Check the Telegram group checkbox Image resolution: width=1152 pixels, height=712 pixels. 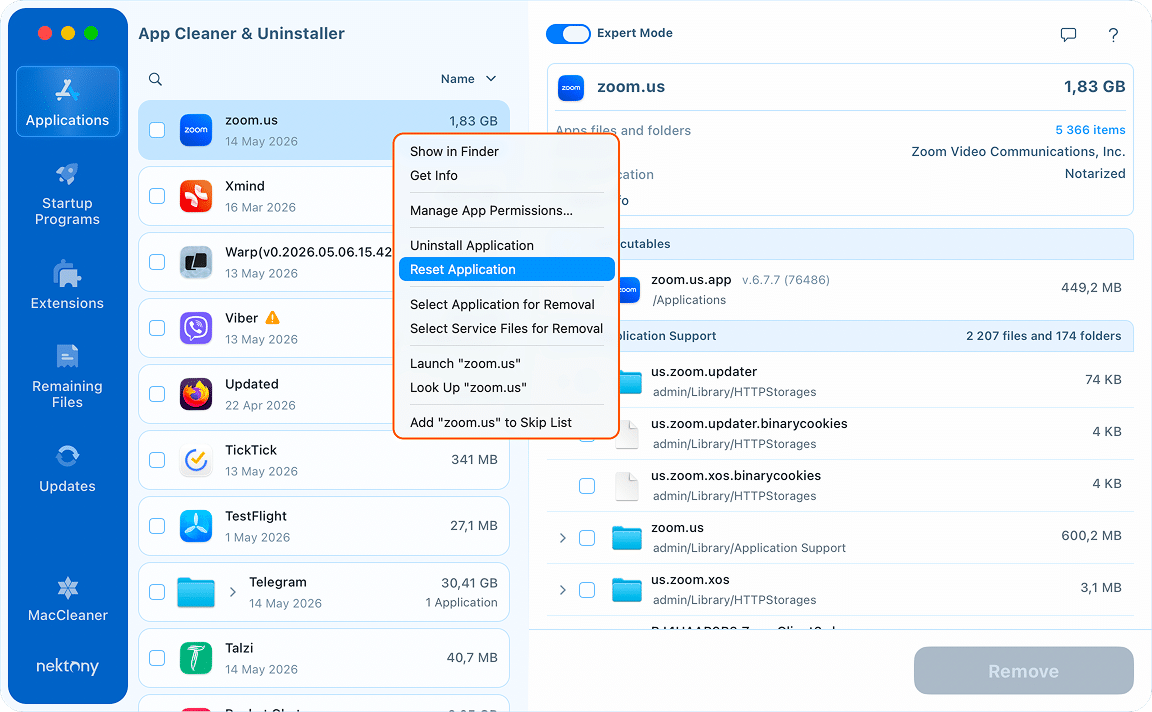click(x=157, y=592)
